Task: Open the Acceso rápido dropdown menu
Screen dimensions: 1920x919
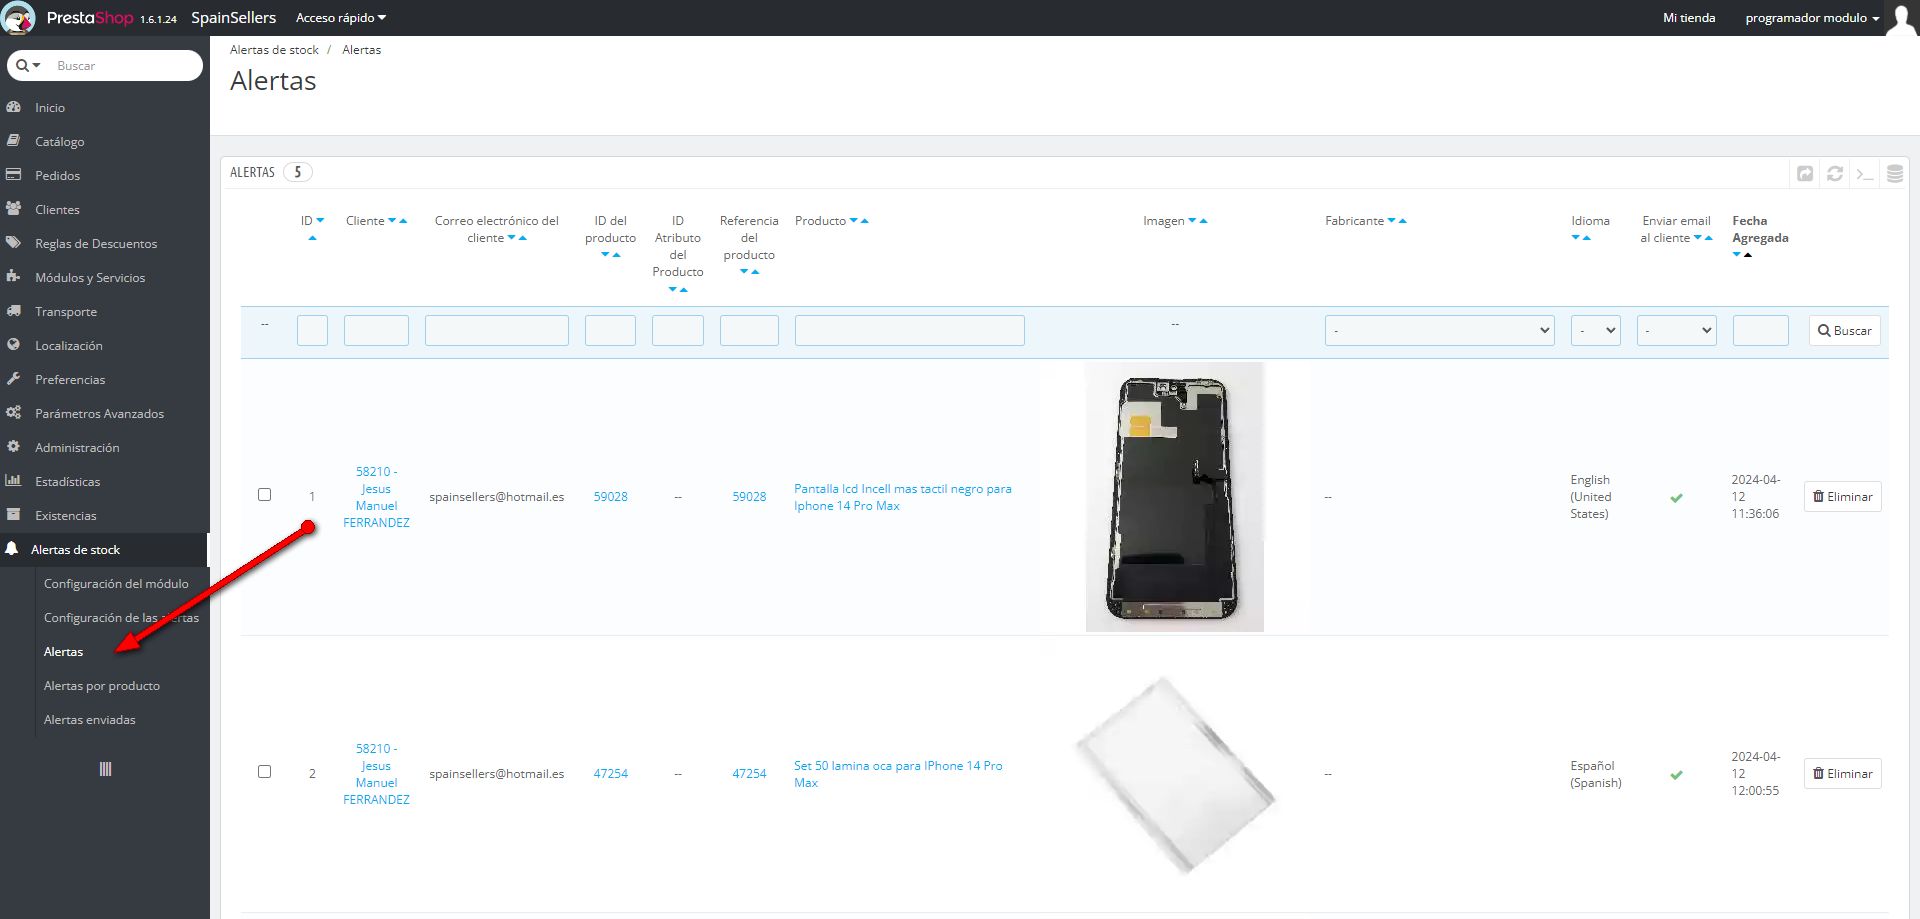Action: click(340, 18)
